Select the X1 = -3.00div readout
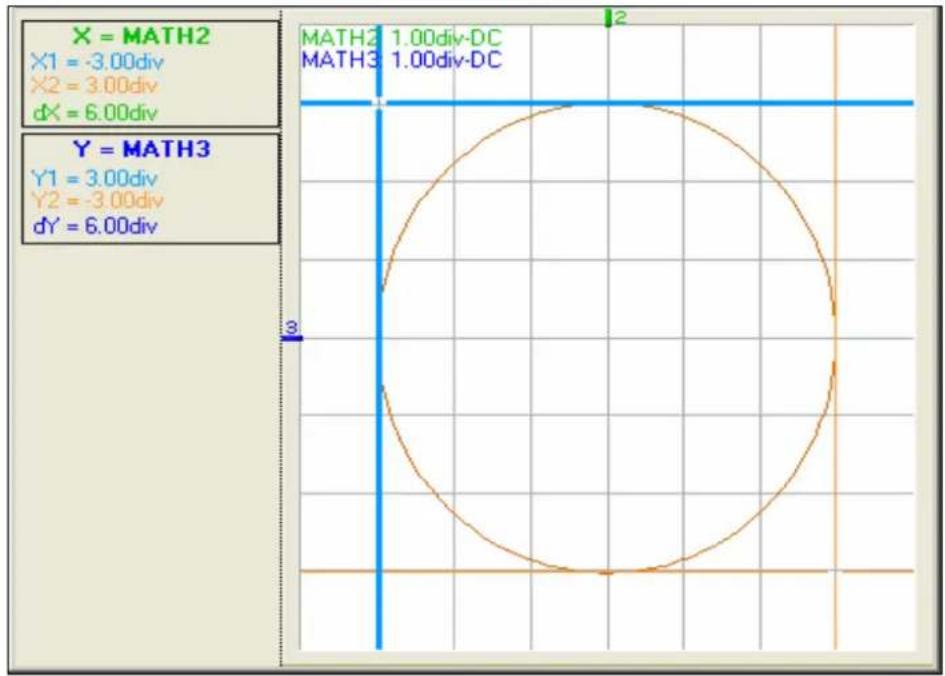Viewport: 945px width, 676px height. click(x=96, y=61)
